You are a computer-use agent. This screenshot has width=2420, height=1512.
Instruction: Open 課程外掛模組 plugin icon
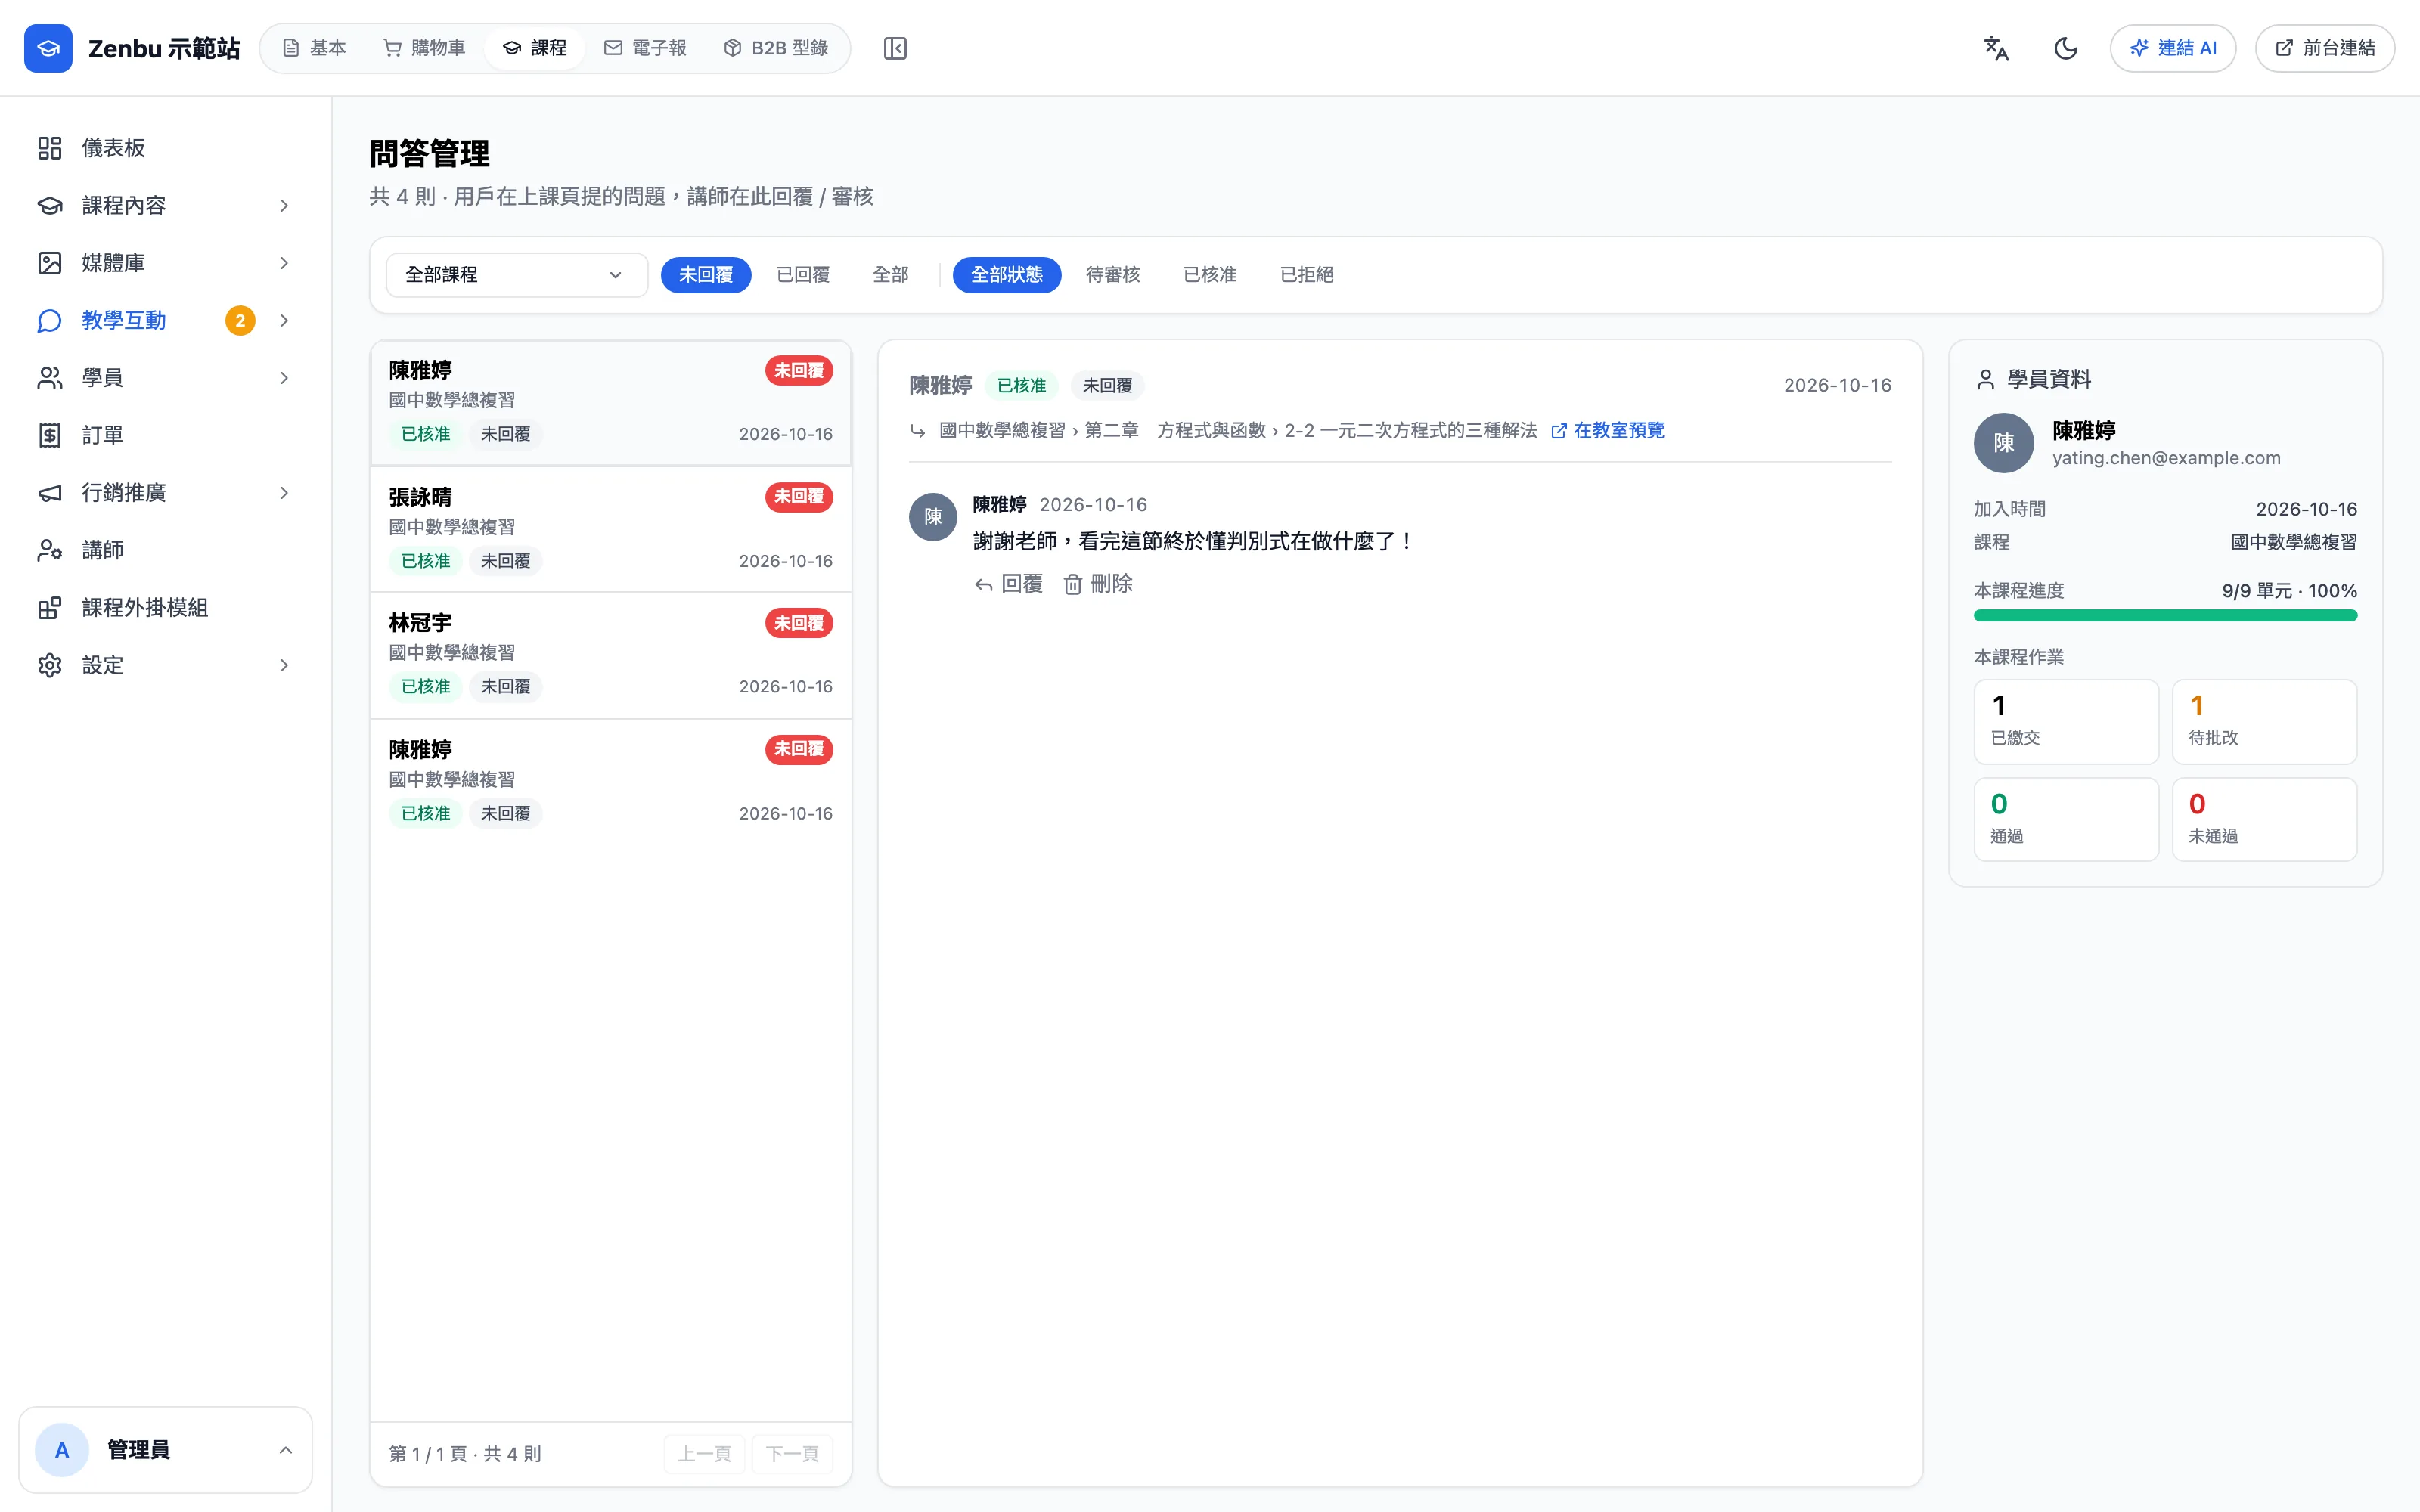point(50,608)
